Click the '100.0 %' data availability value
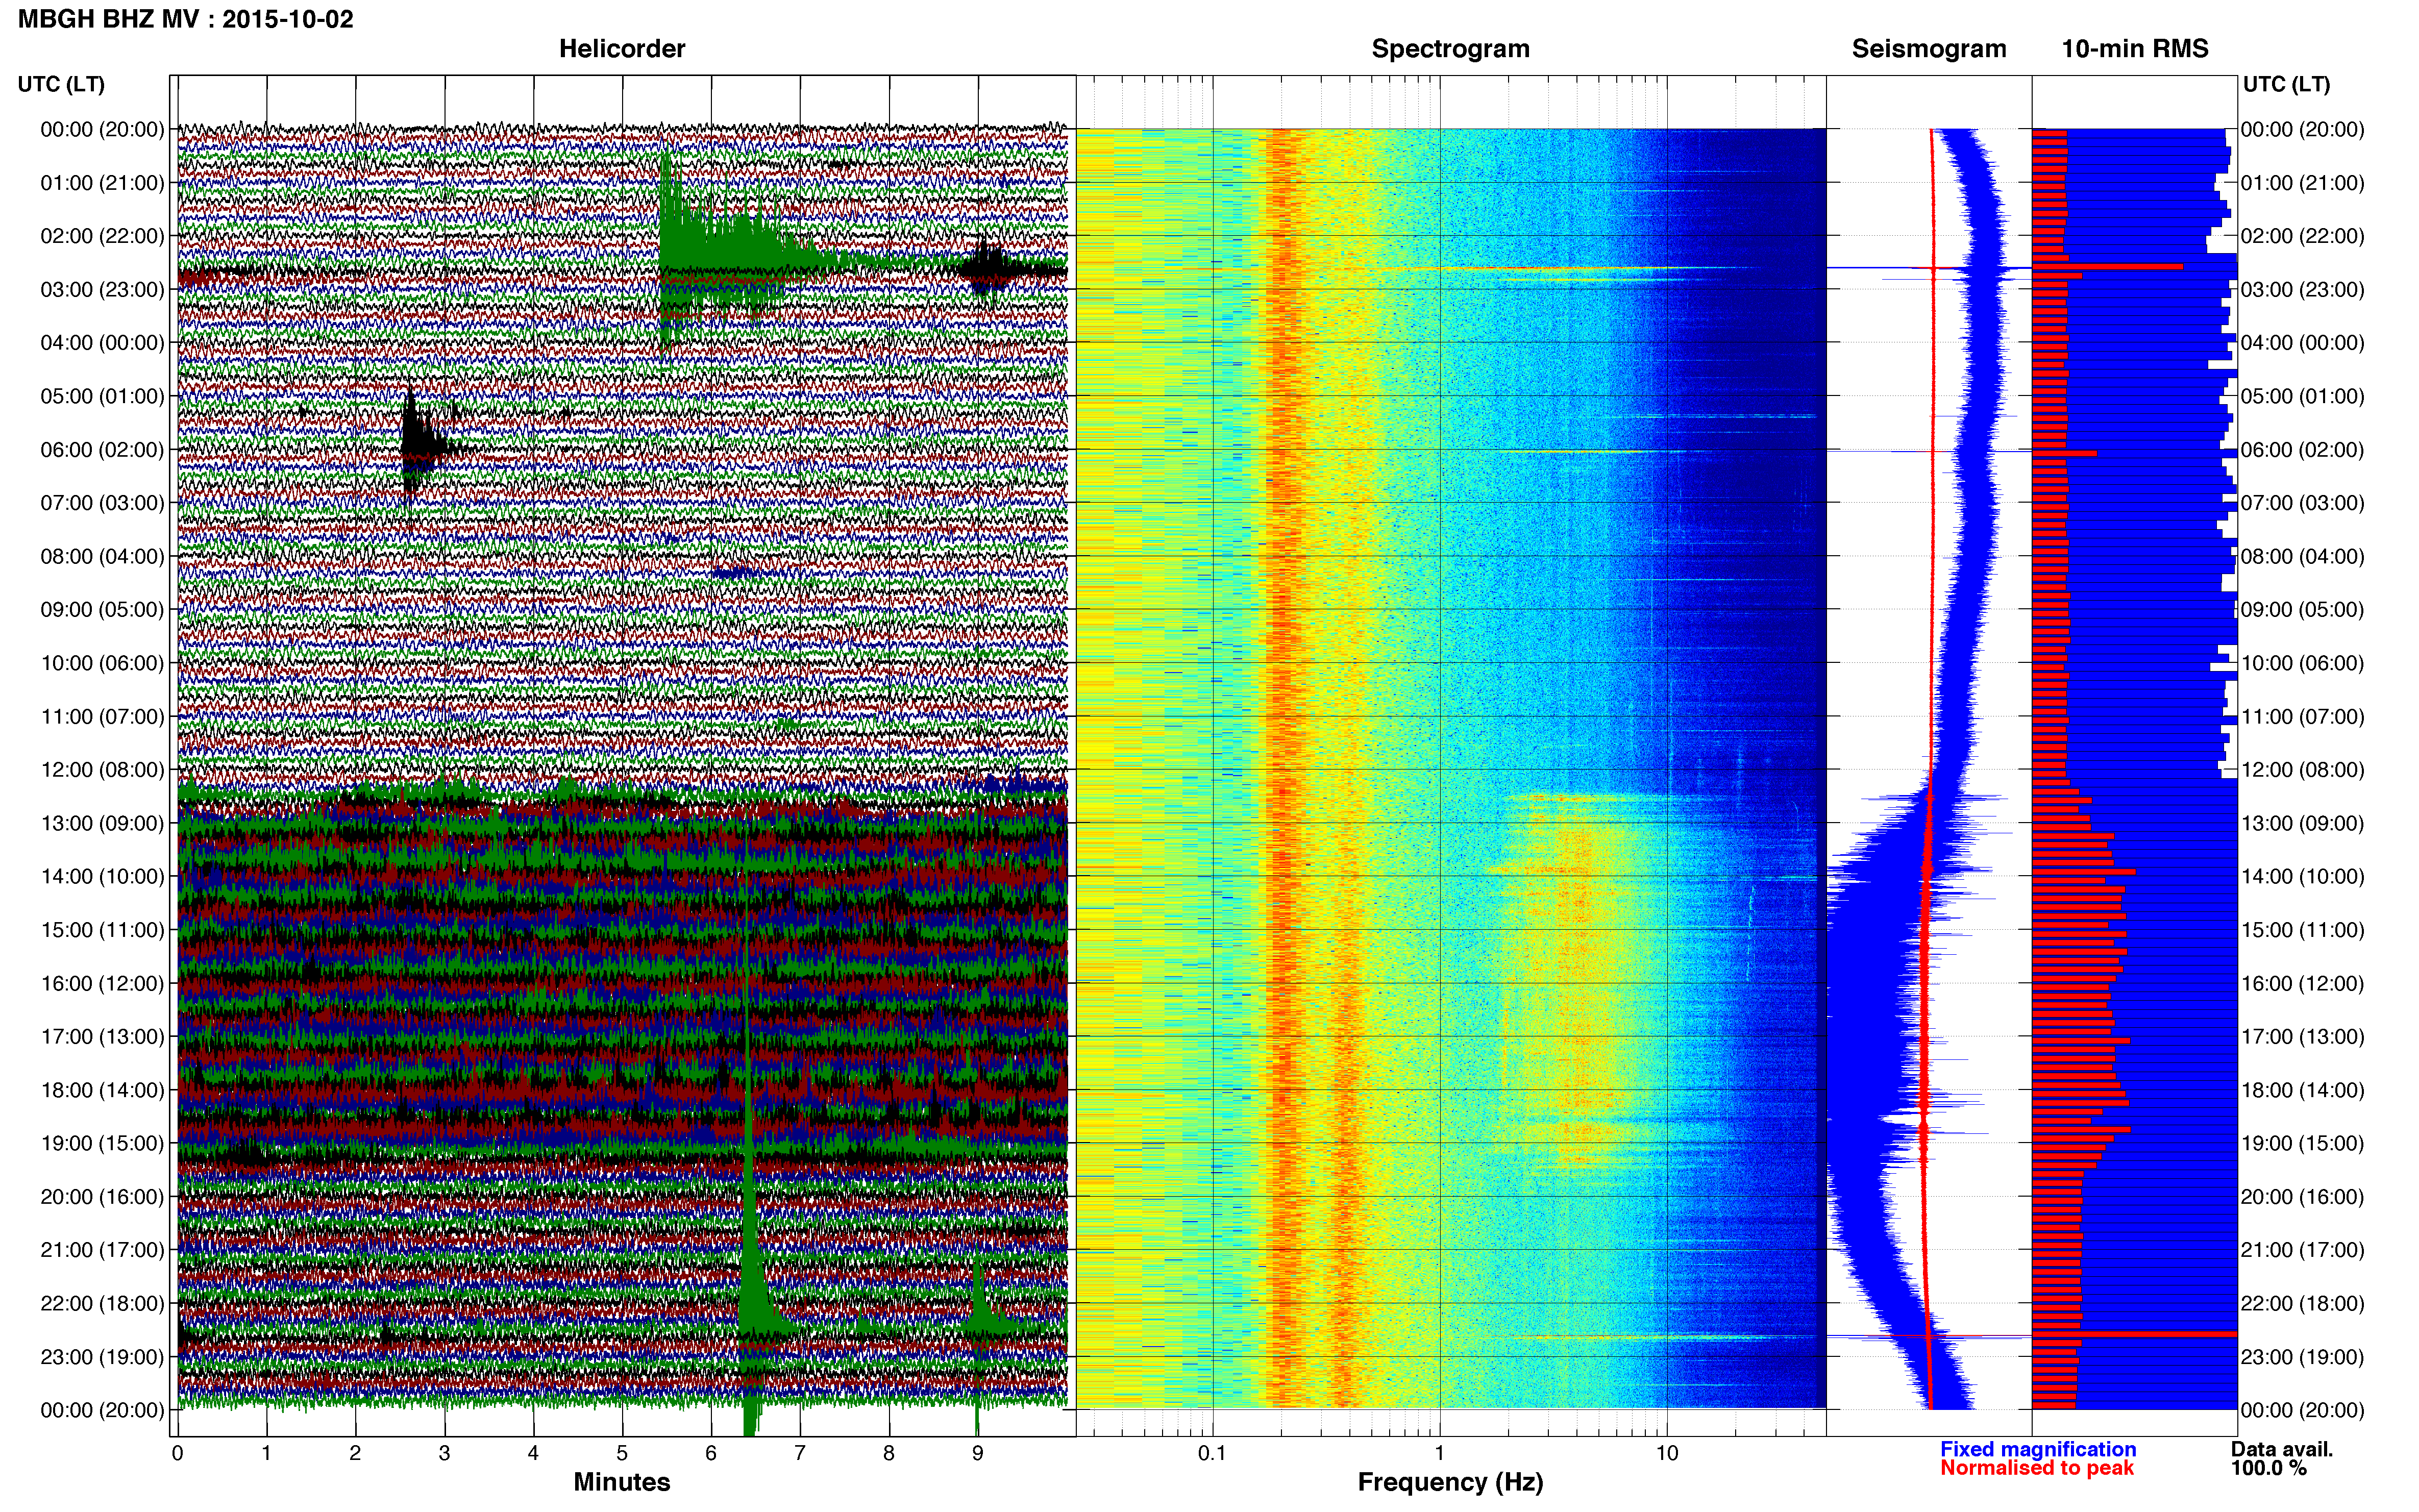 point(2269,1468)
